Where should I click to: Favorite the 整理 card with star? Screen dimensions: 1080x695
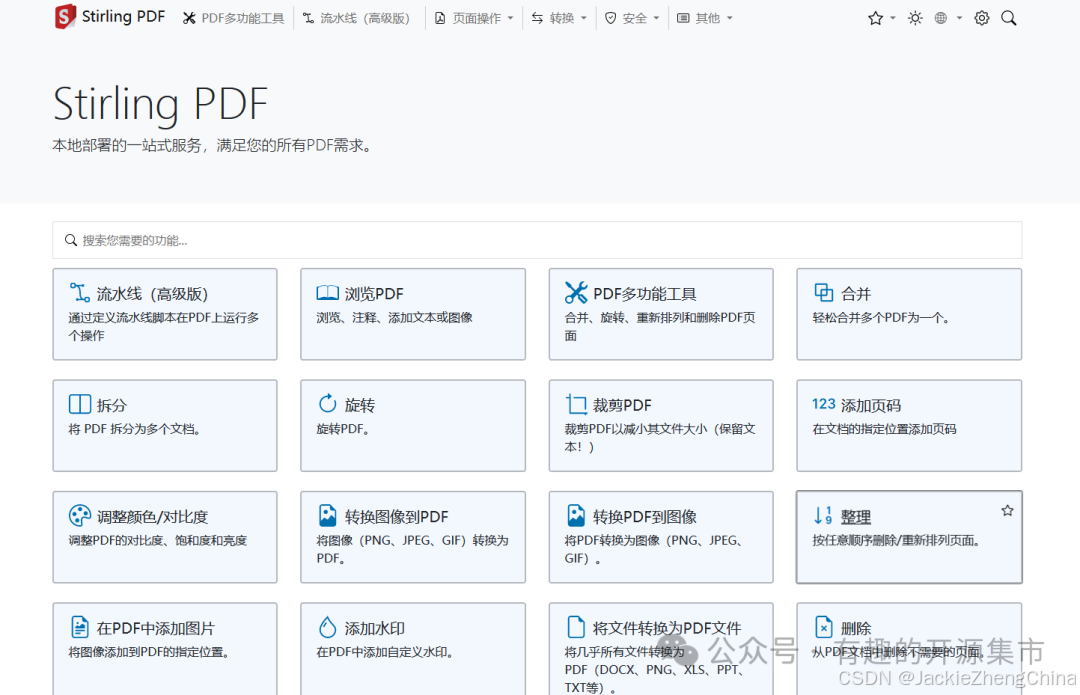pos(1007,510)
